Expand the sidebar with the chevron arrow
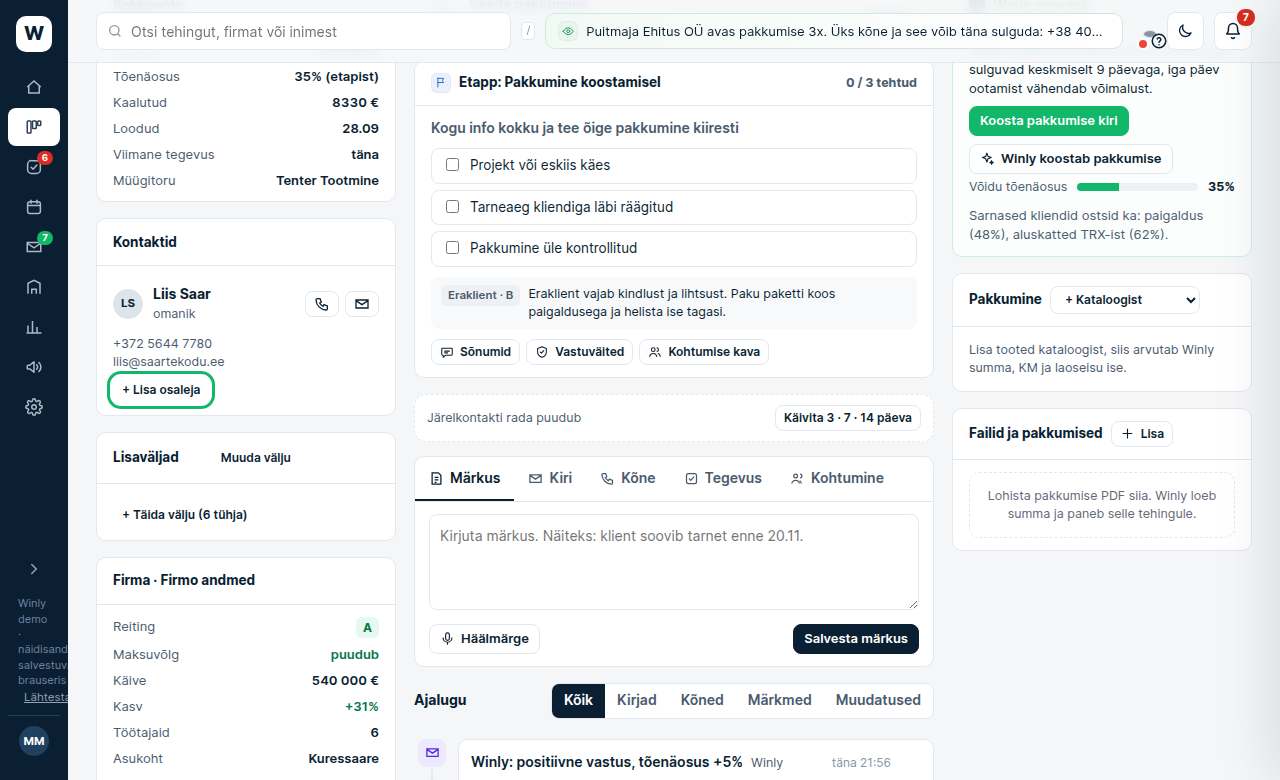This screenshot has height=780, width=1280. (34, 569)
